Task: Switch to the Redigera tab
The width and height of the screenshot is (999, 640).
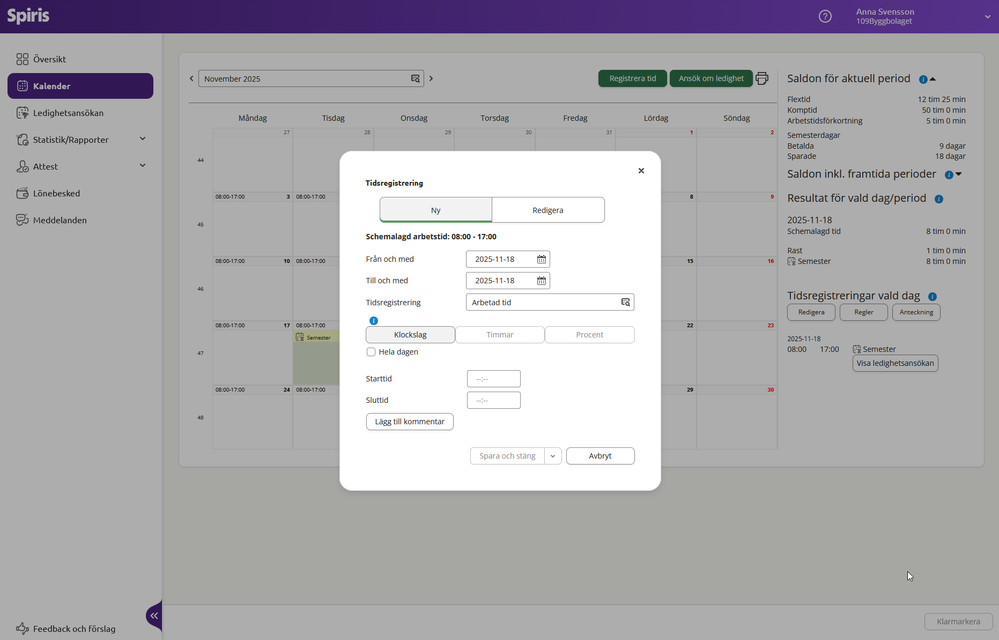Action: (548, 210)
